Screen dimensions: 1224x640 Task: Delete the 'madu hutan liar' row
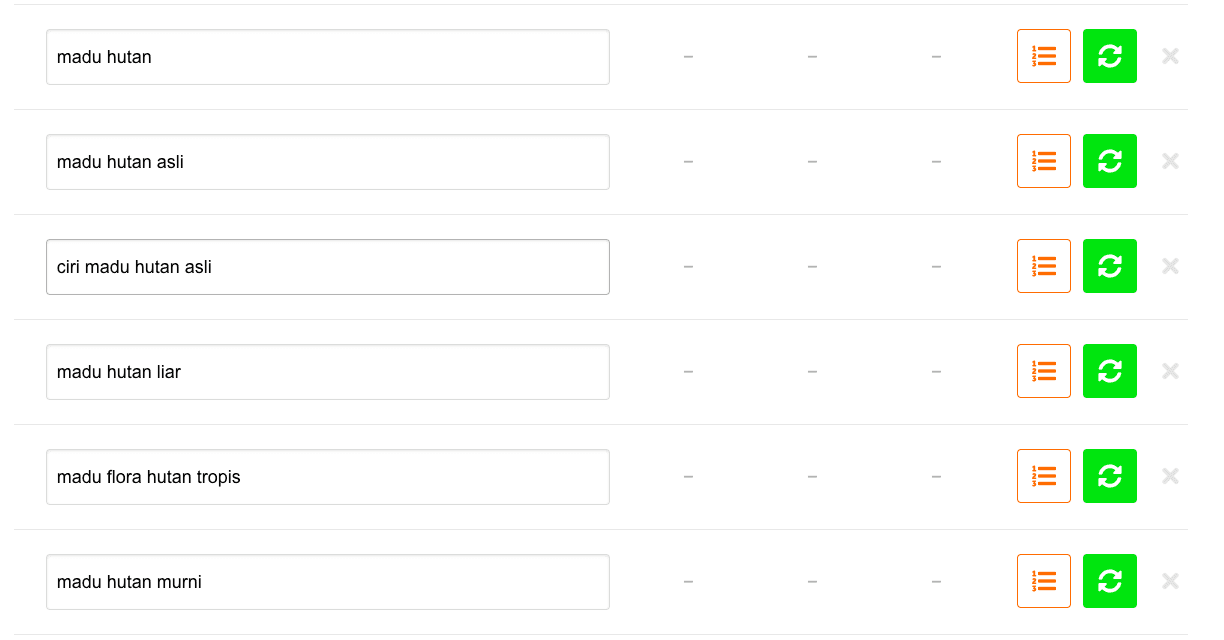tap(1170, 371)
